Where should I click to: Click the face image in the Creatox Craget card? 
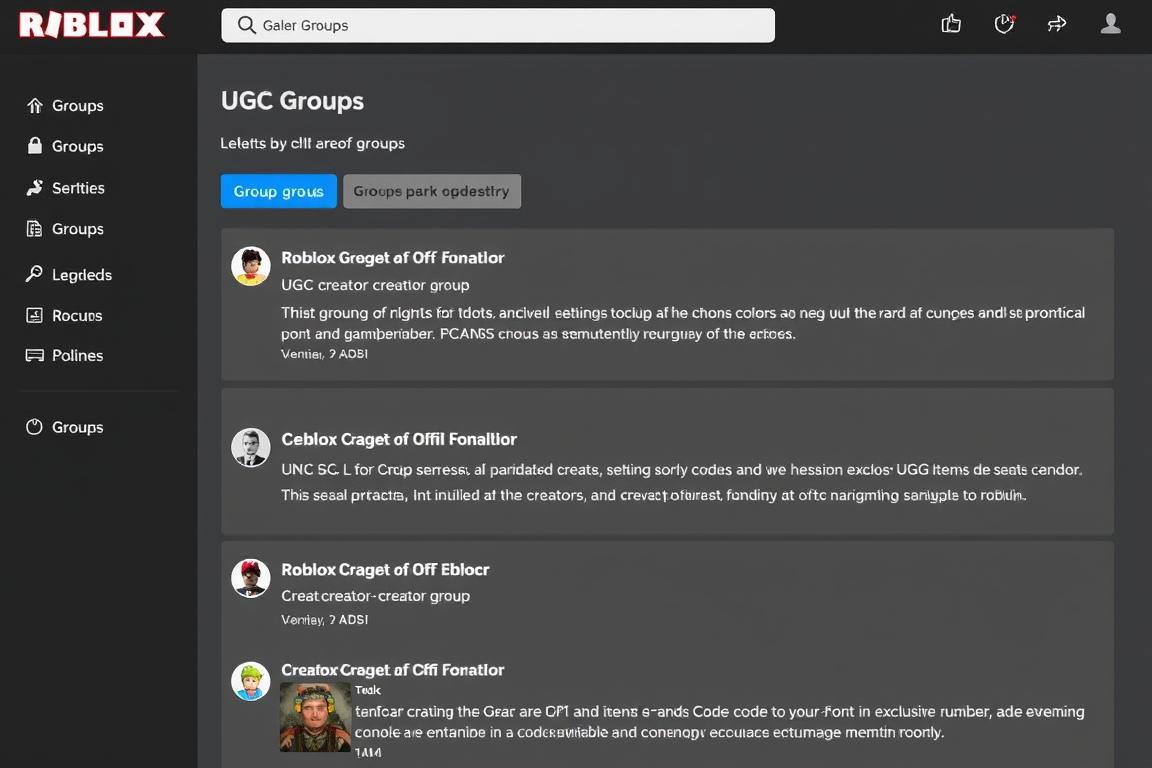(x=315, y=717)
